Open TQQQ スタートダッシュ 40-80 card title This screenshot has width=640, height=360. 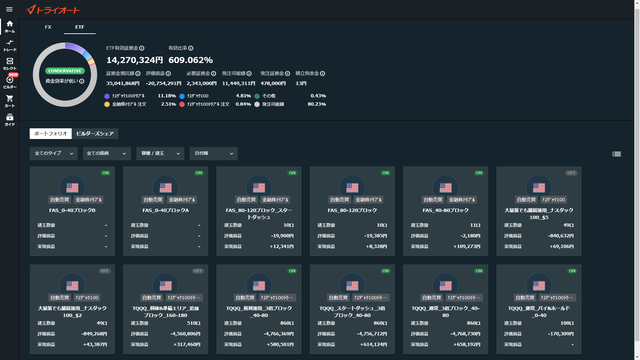tap(352, 311)
